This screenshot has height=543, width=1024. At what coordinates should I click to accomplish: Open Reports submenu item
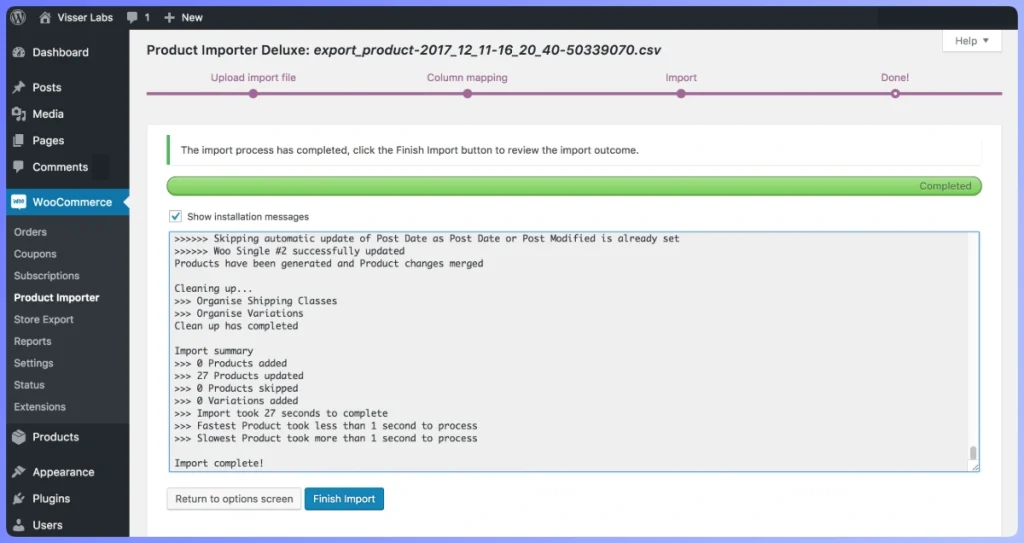click(33, 341)
